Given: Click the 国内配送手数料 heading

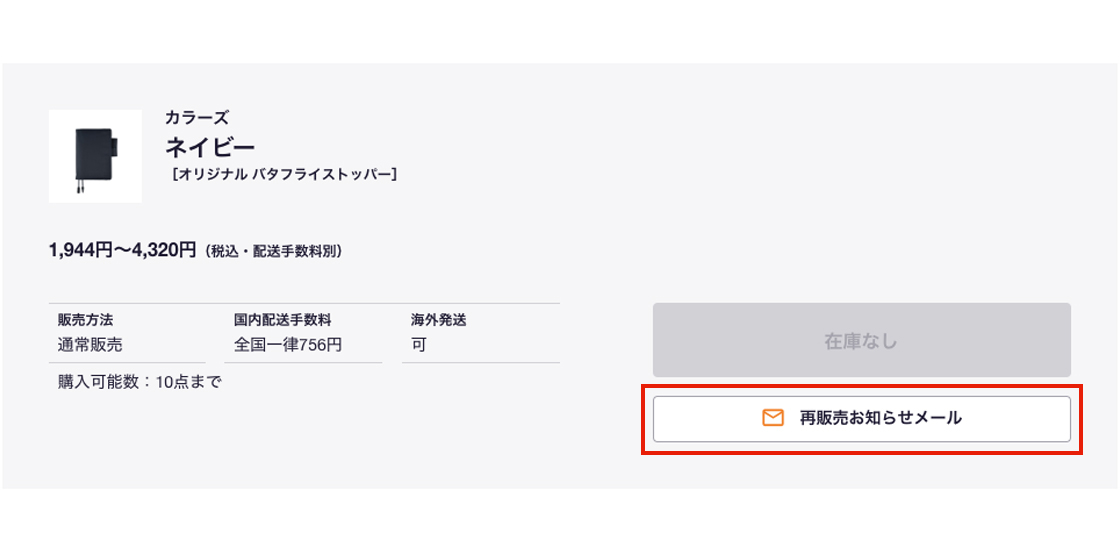Looking at the screenshot, I should pos(283,320).
